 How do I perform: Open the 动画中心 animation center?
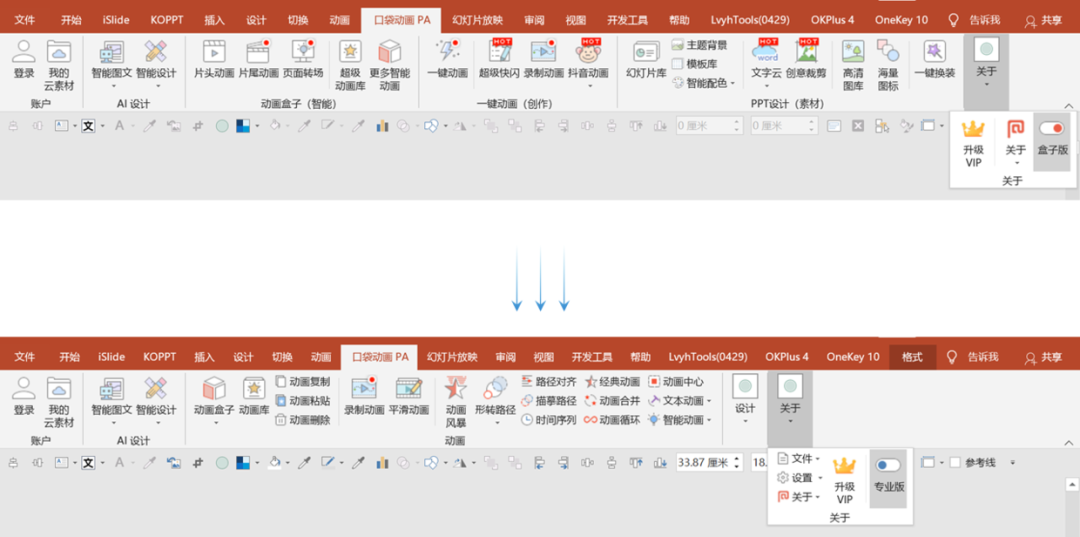point(676,381)
